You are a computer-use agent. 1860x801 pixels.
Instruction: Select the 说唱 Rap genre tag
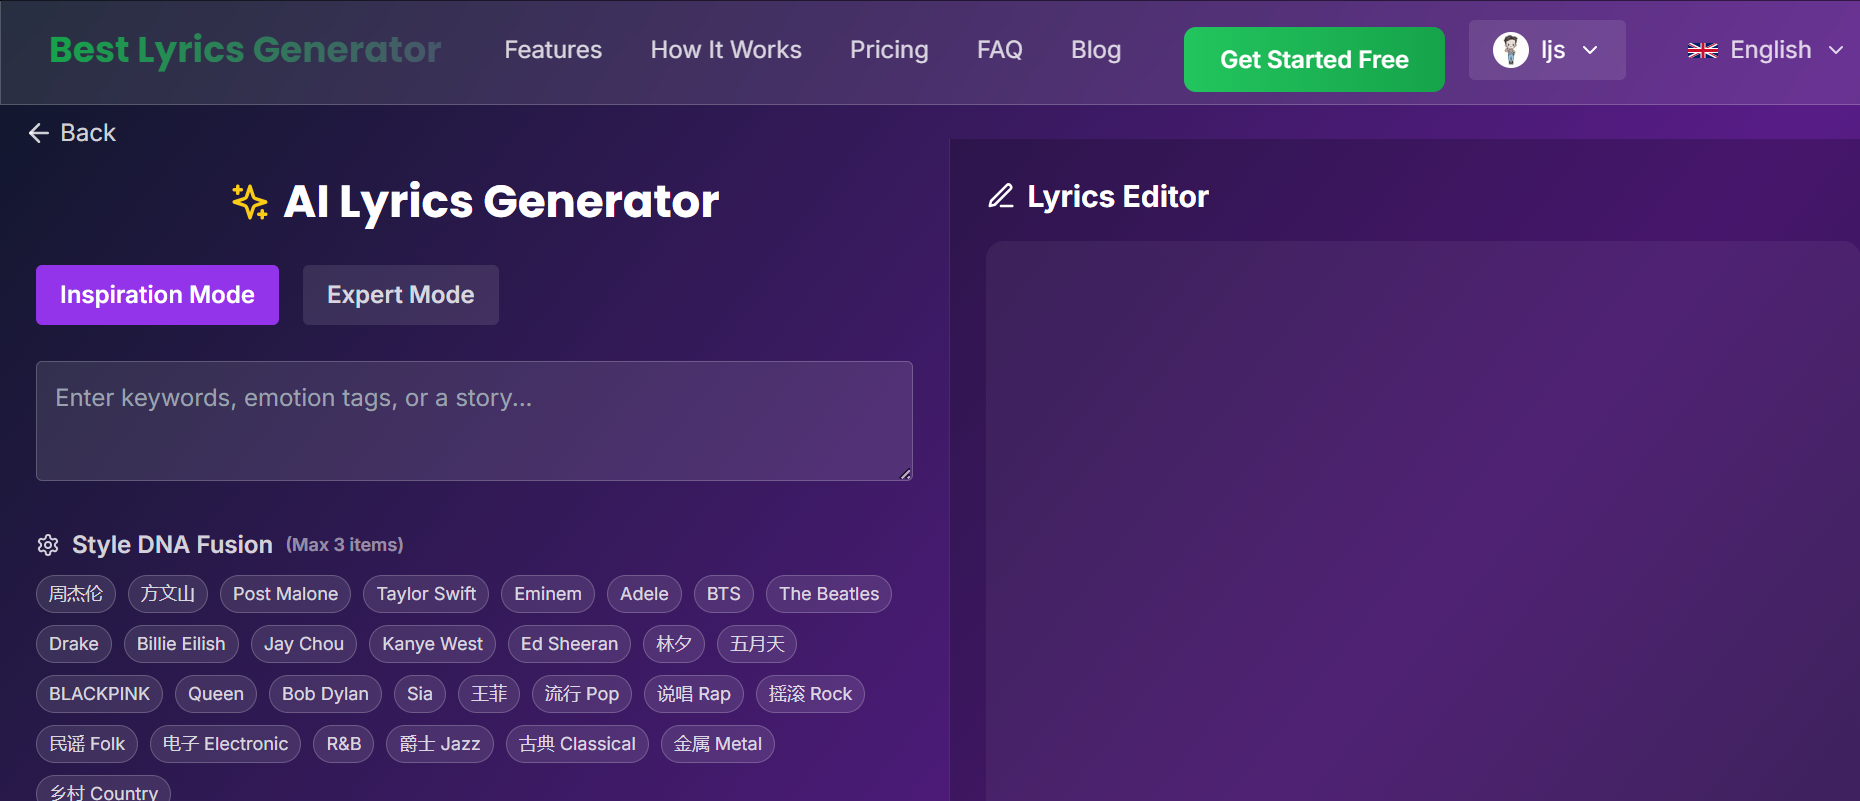pyautogui.click(x=694, y=694)
